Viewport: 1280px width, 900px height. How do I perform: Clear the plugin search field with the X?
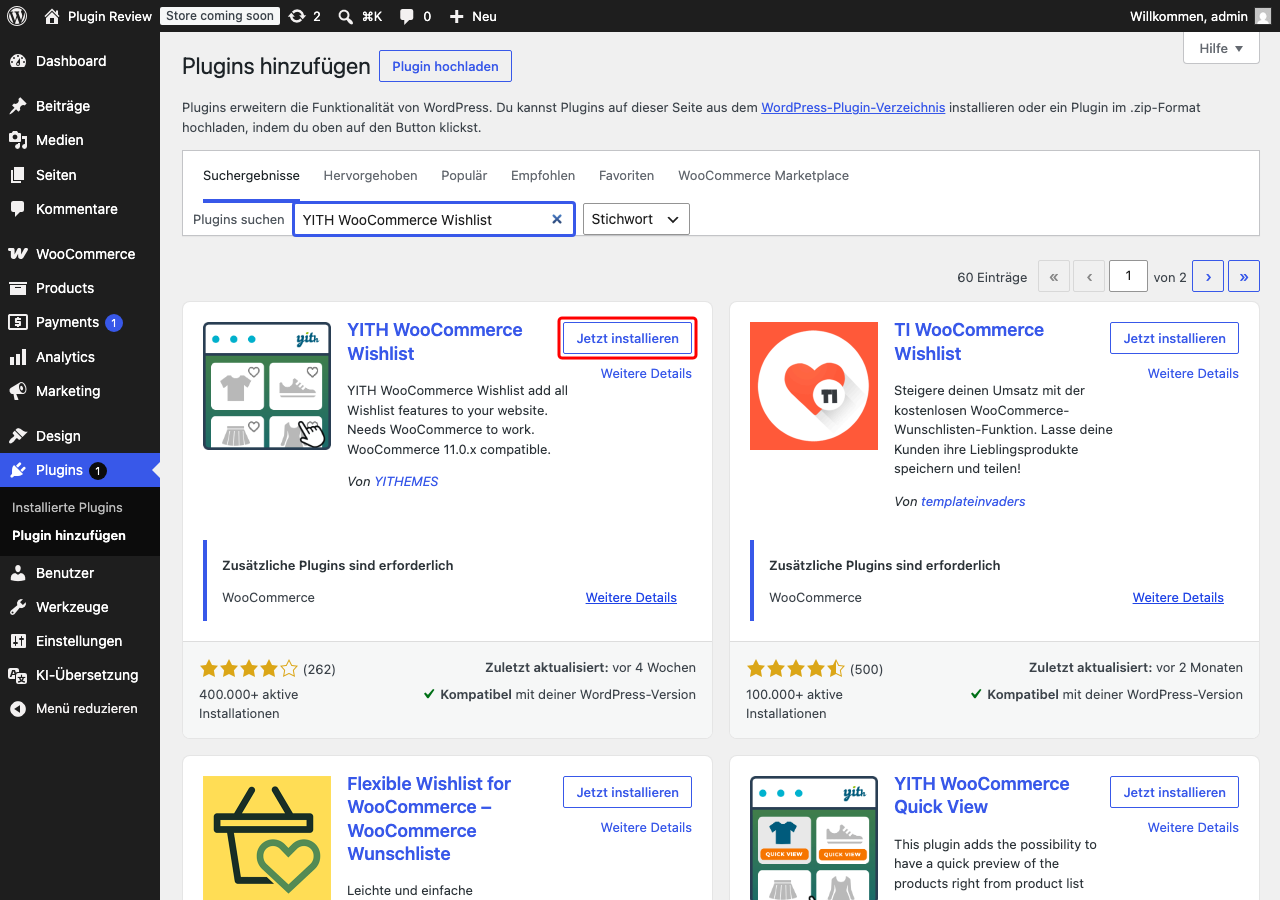point(557,219)
